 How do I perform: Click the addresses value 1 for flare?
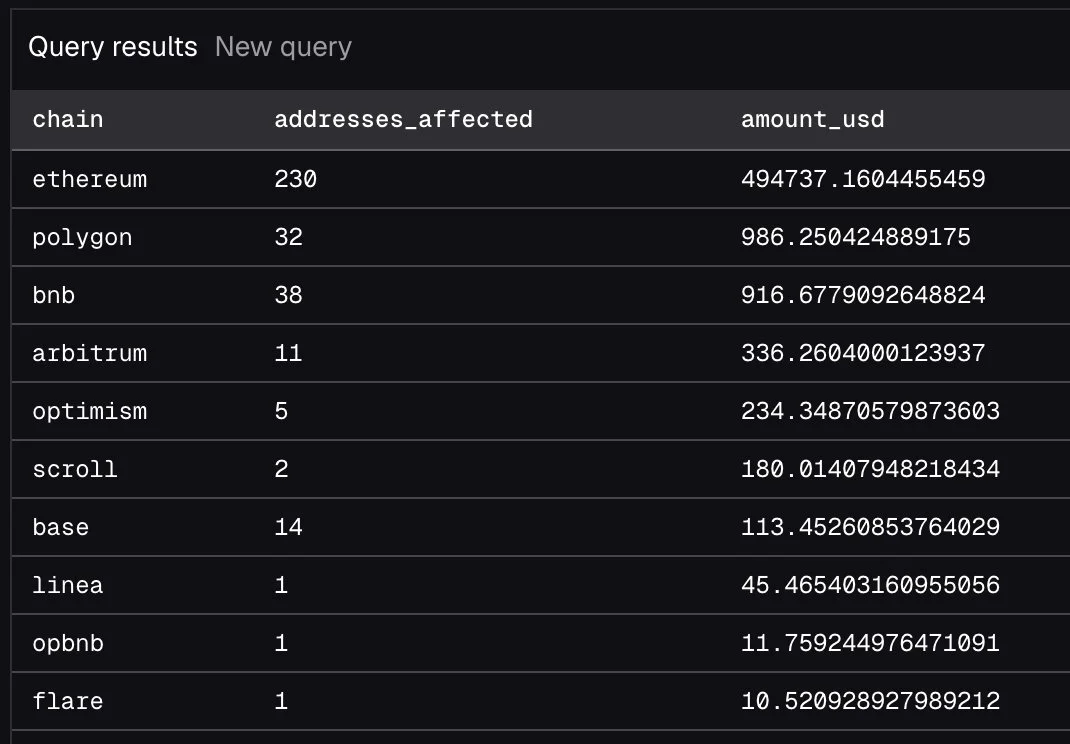[x=281, y=701]
